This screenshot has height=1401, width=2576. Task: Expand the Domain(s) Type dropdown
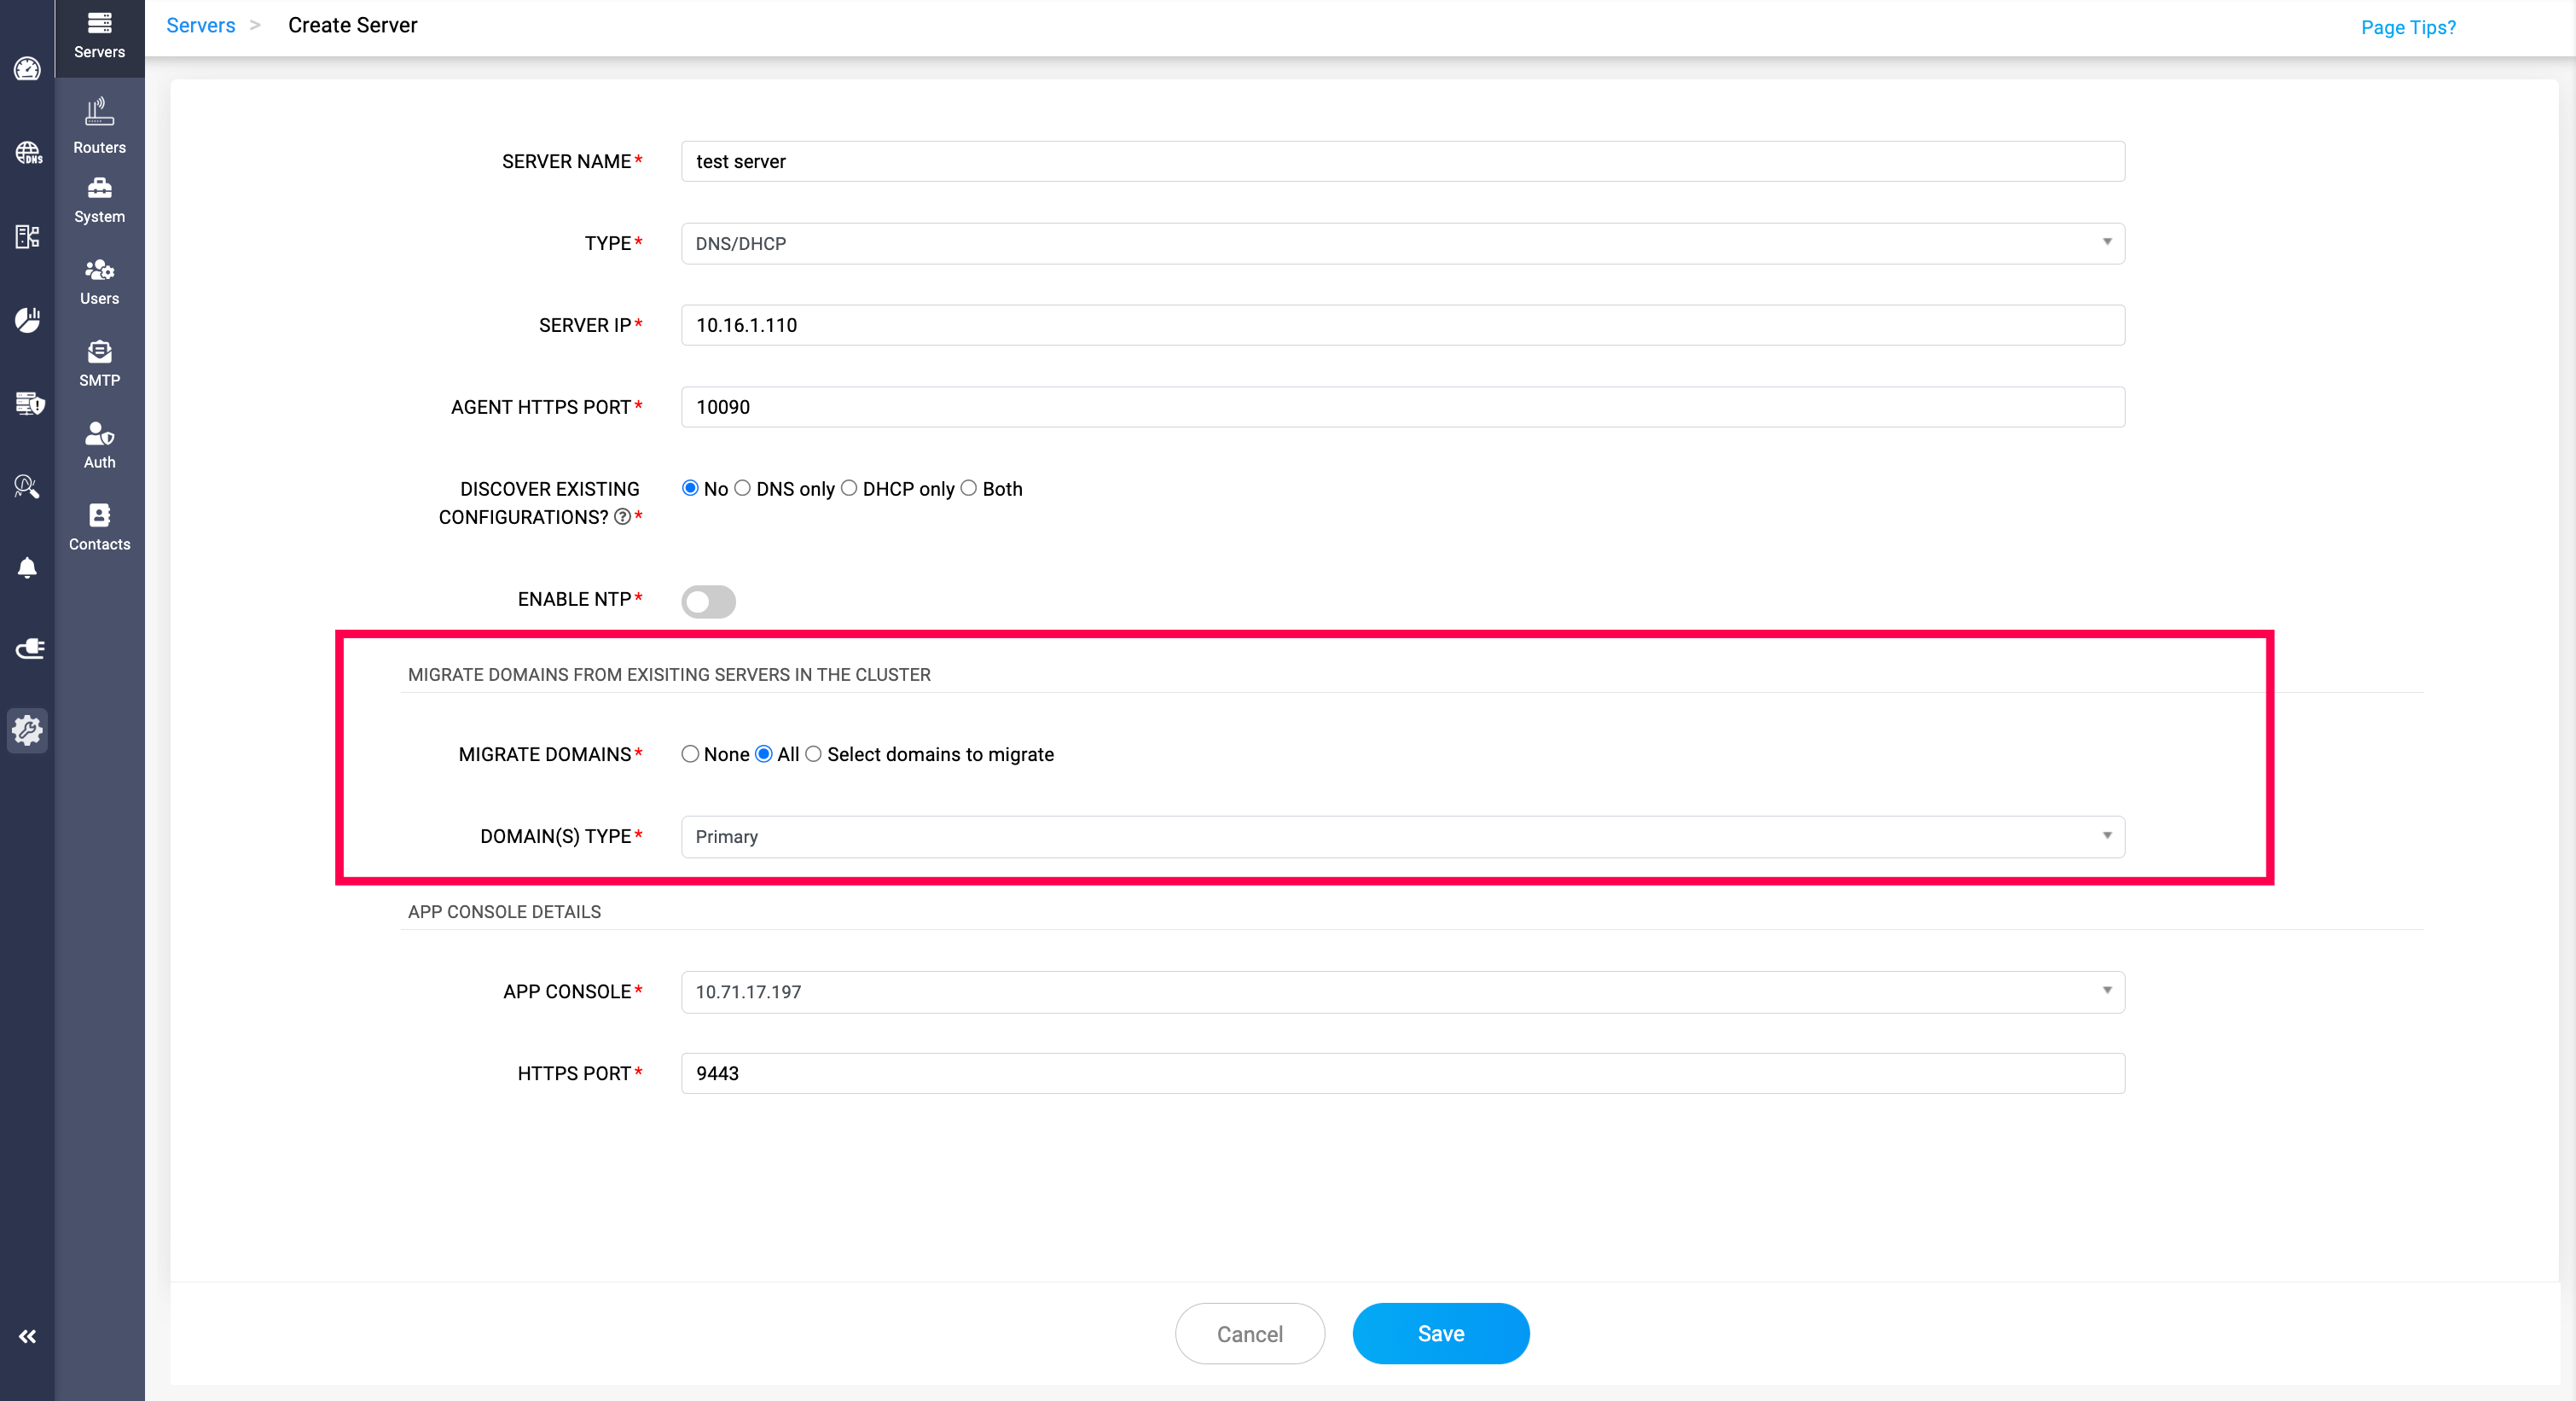point(1402,836)
